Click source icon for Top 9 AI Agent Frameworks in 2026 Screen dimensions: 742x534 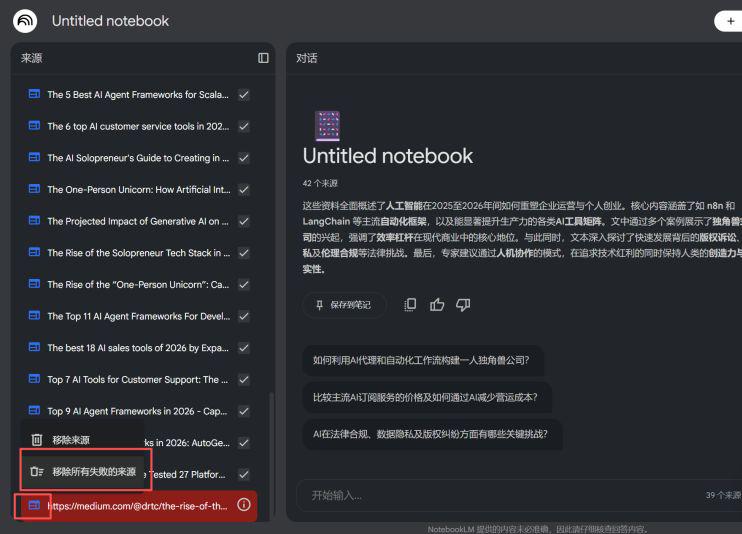(x=35, y=410)
